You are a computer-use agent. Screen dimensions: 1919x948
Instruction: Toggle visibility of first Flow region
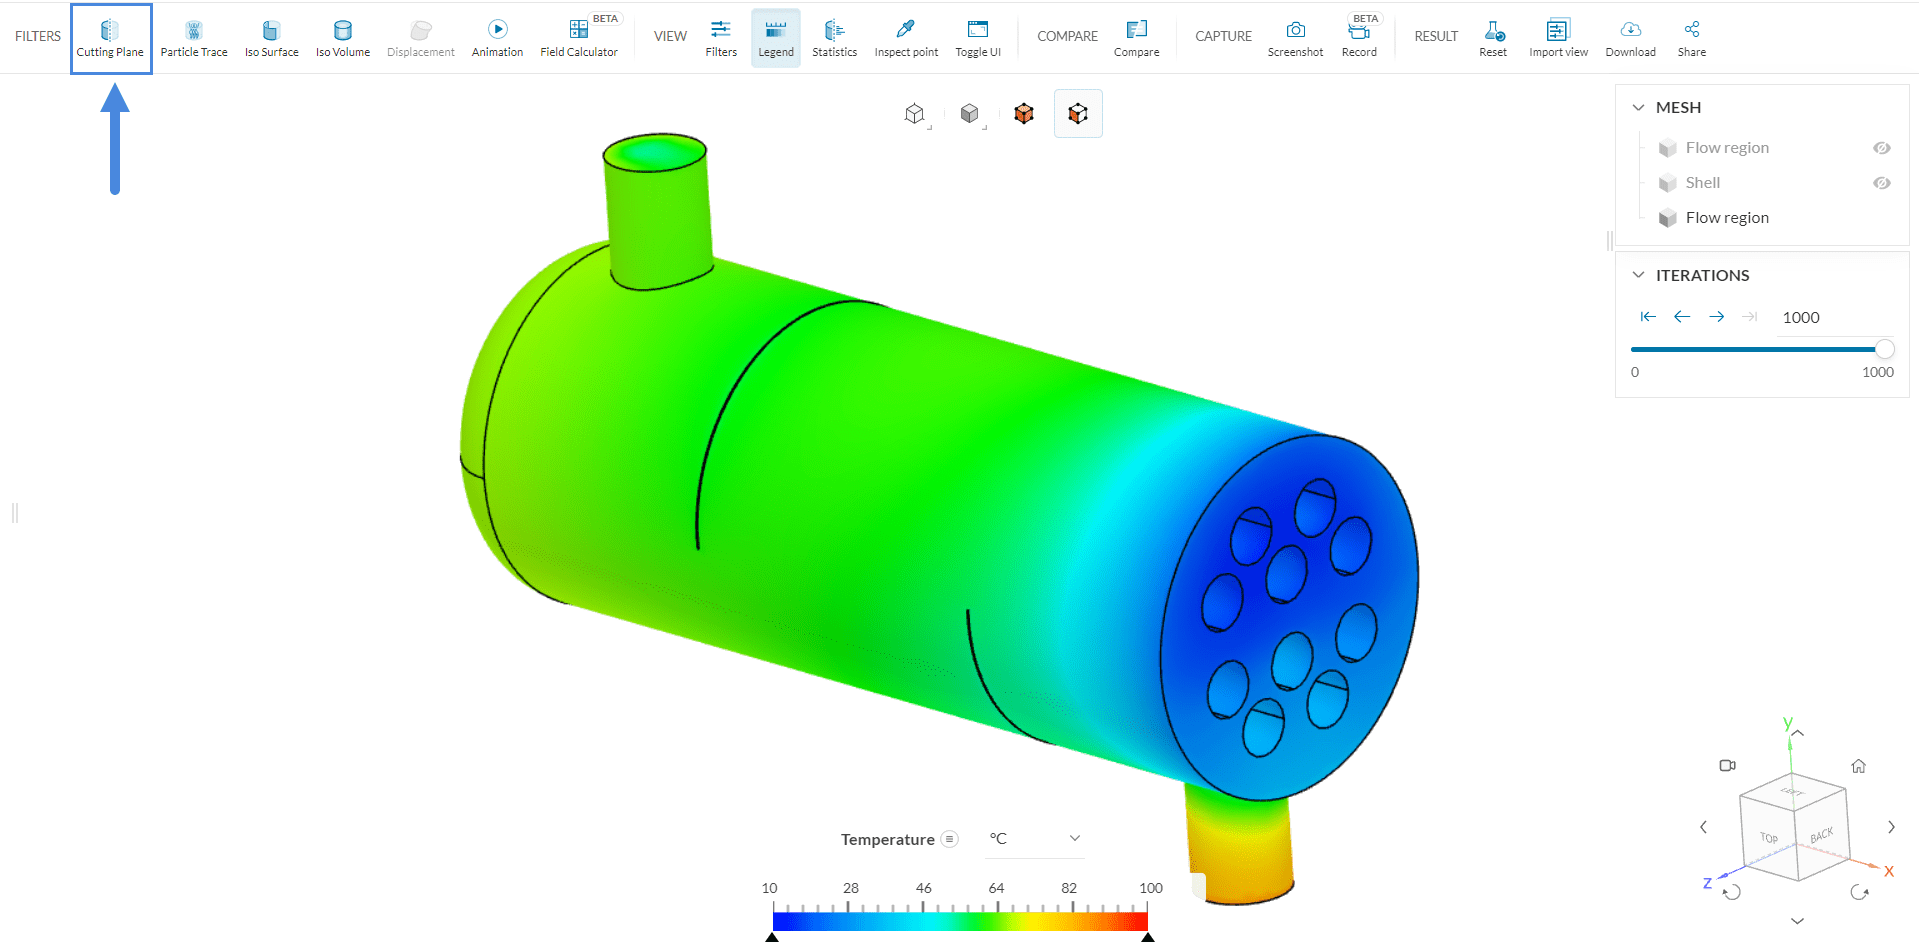(x=1881, y=148)
